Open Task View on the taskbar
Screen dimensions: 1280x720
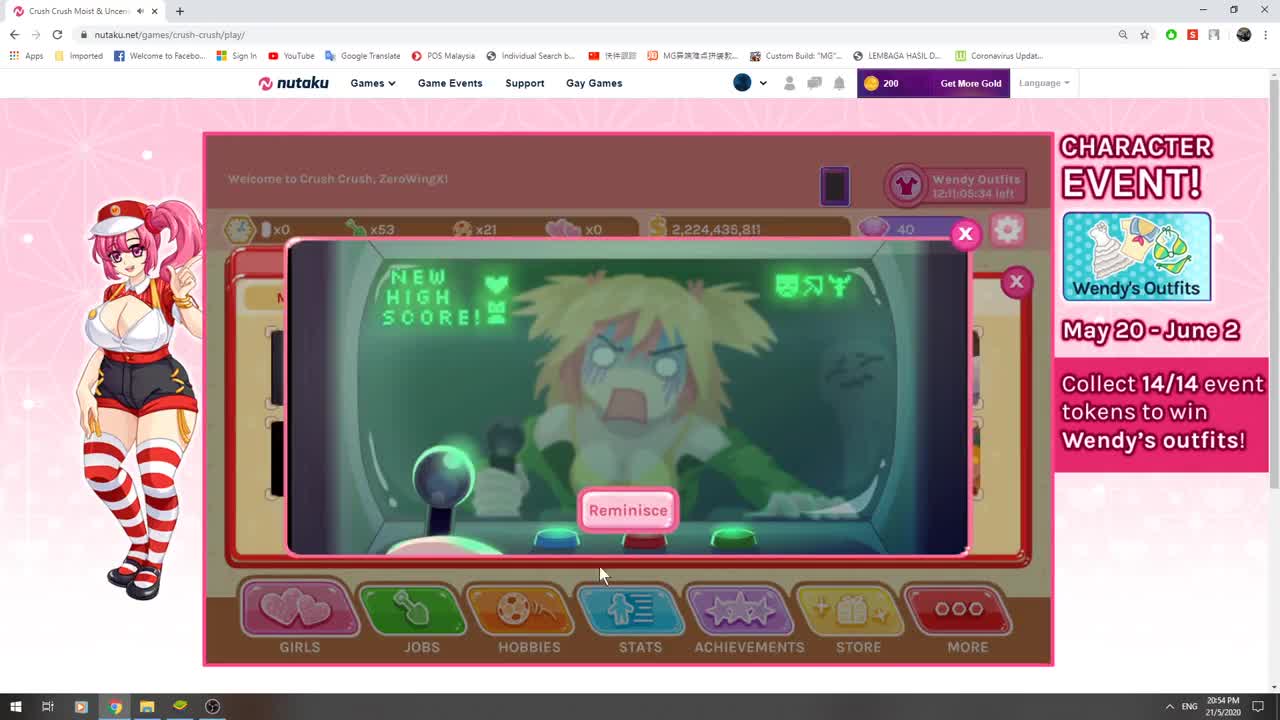click(x=47, y=706)
